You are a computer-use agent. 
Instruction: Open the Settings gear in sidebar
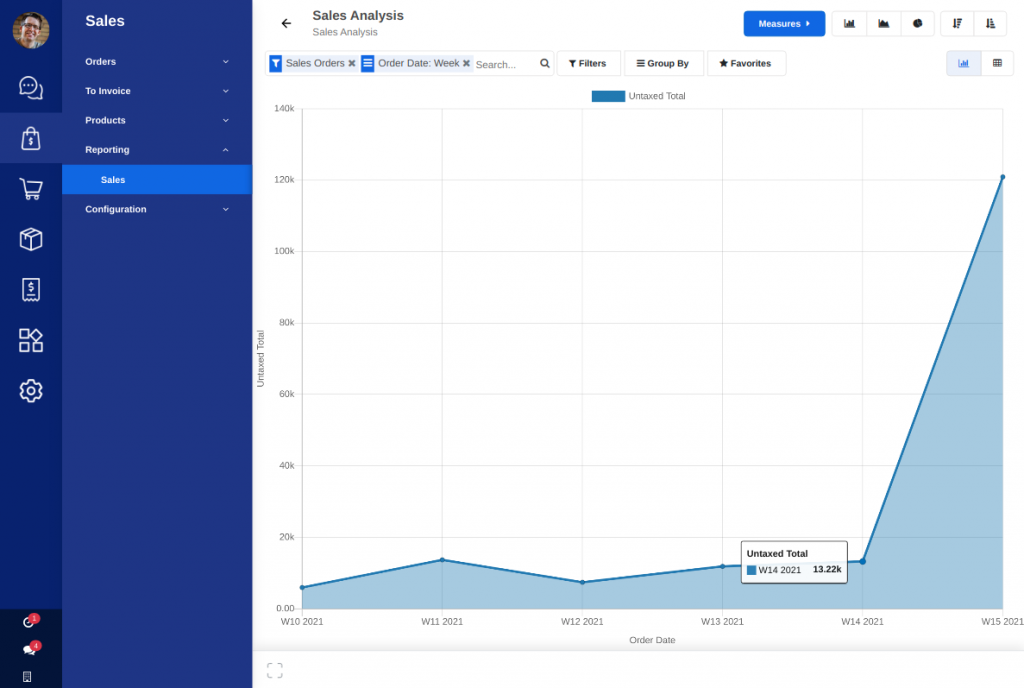pos(31,391)
